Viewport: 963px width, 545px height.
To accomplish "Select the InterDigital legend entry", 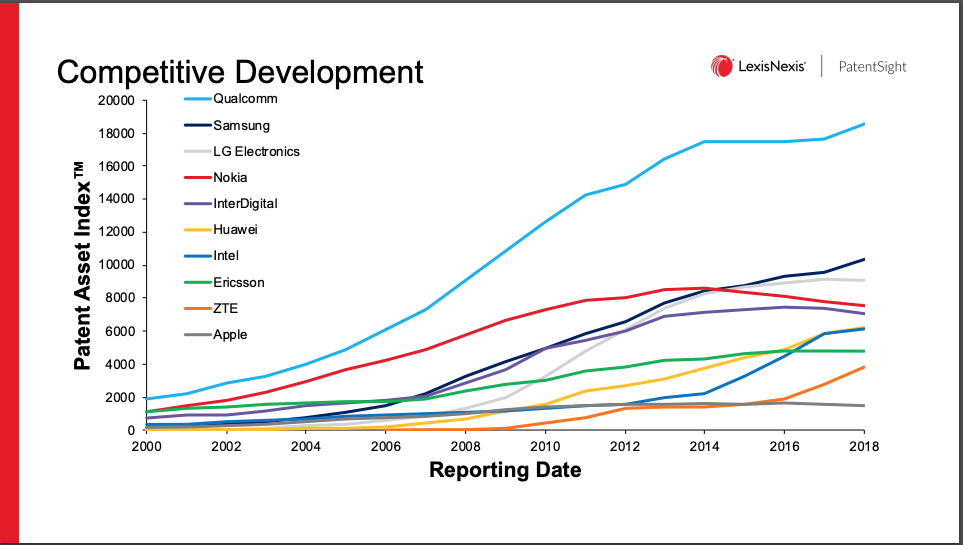I will tap(245, 204).
